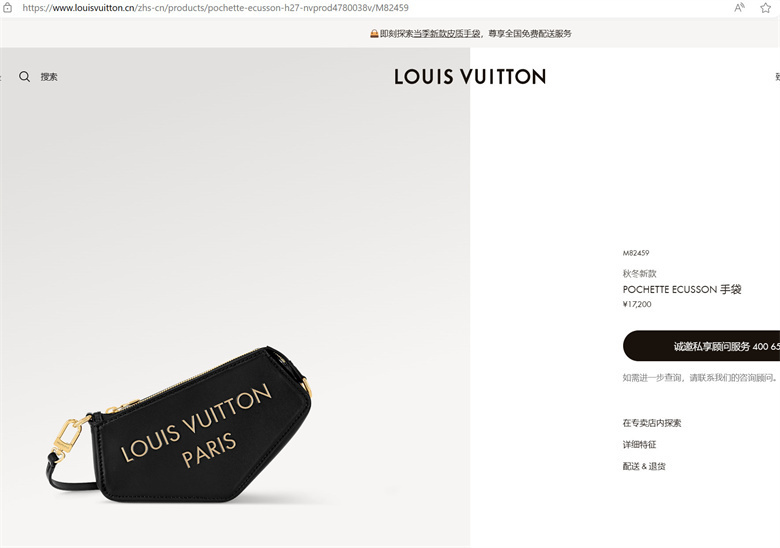
Task: Click the favorites star icon
Action: pyautogui.click(x=765, y=7)
